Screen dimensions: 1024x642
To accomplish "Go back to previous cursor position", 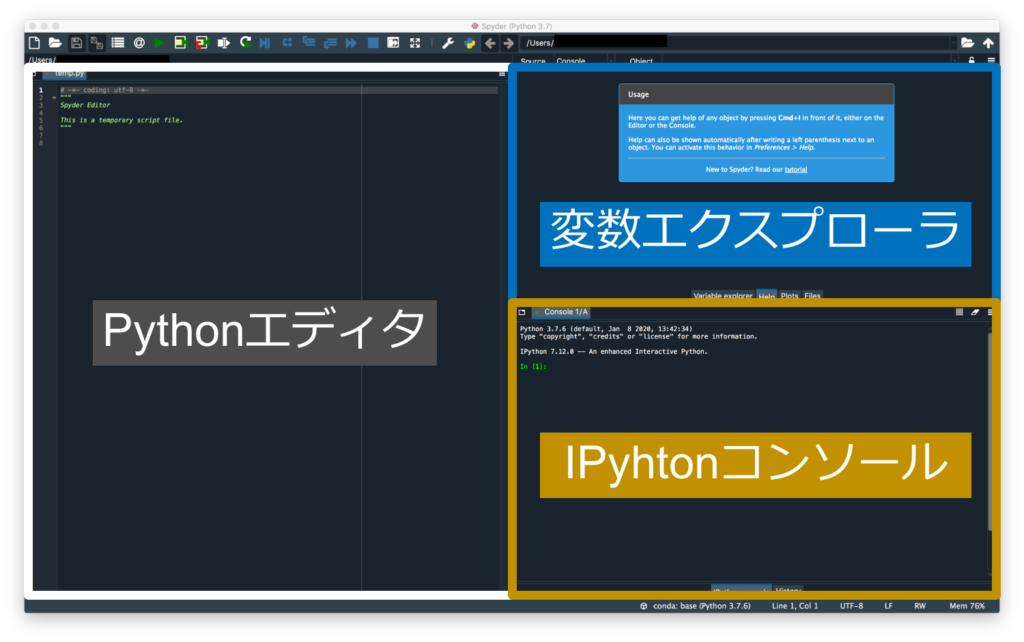I will 490,44.
